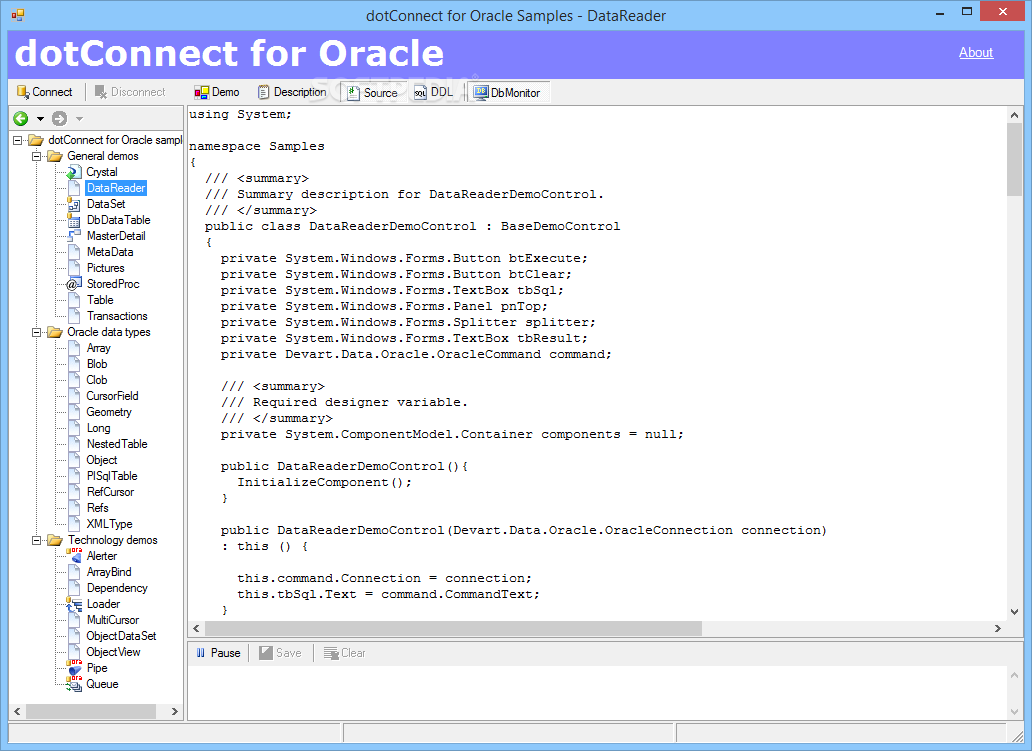Click the source code horizontal scrollbar thumb

click(453, 629)
